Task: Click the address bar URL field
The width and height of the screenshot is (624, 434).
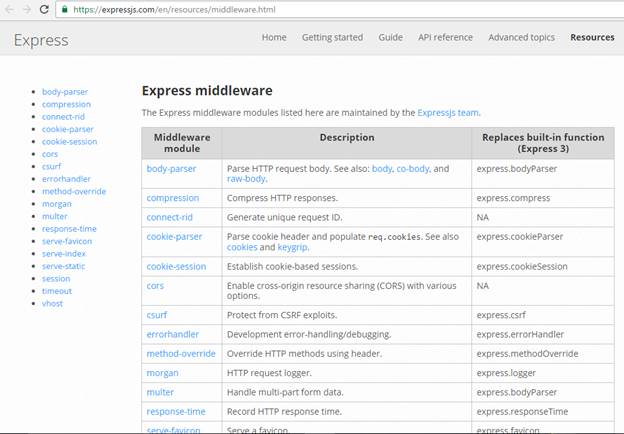Action: pyautogui.click(x=342, y=10)
